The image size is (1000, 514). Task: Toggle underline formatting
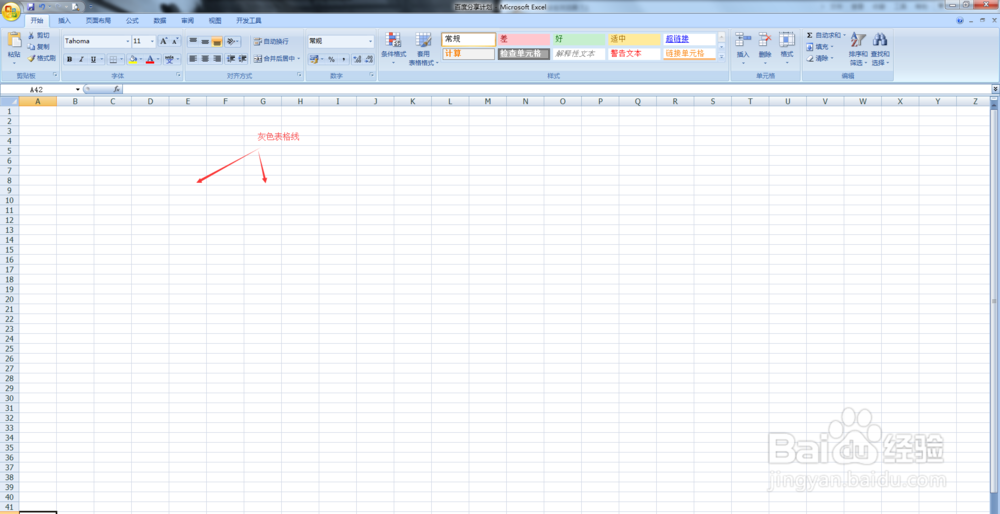pos(93,59)
